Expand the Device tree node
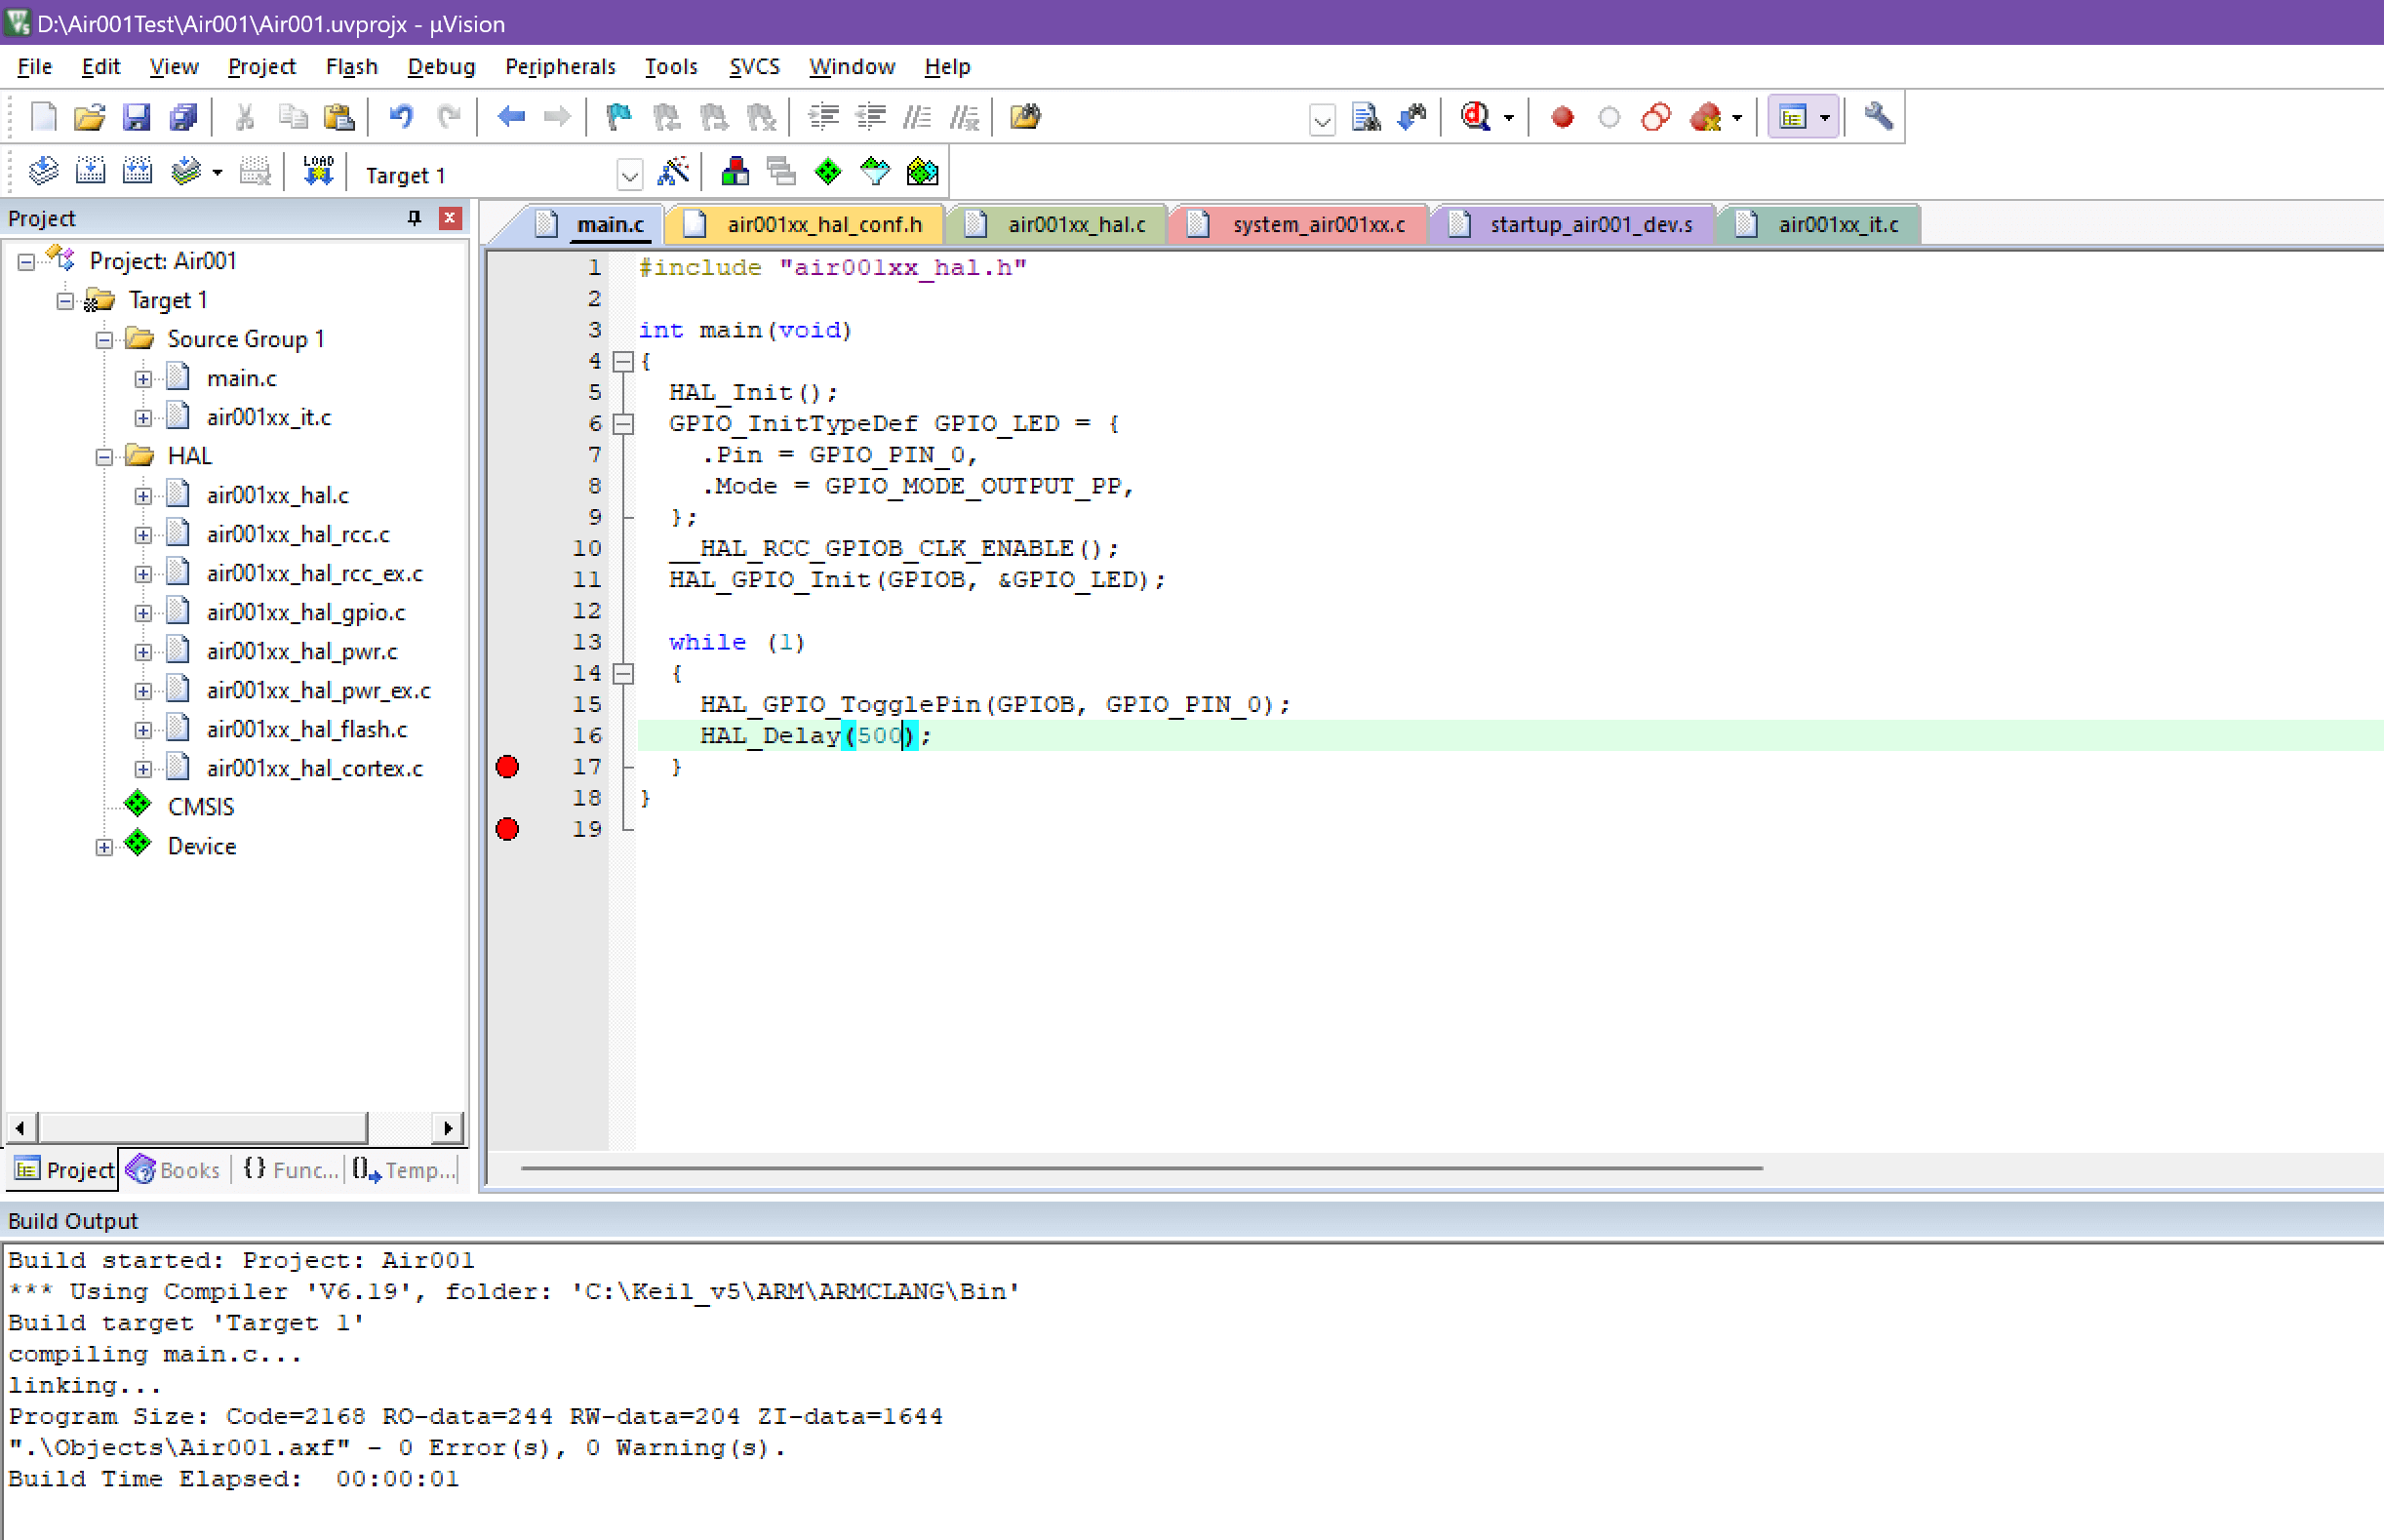The width and height of the screenshot is (2384, 1540). pos(104,847)
